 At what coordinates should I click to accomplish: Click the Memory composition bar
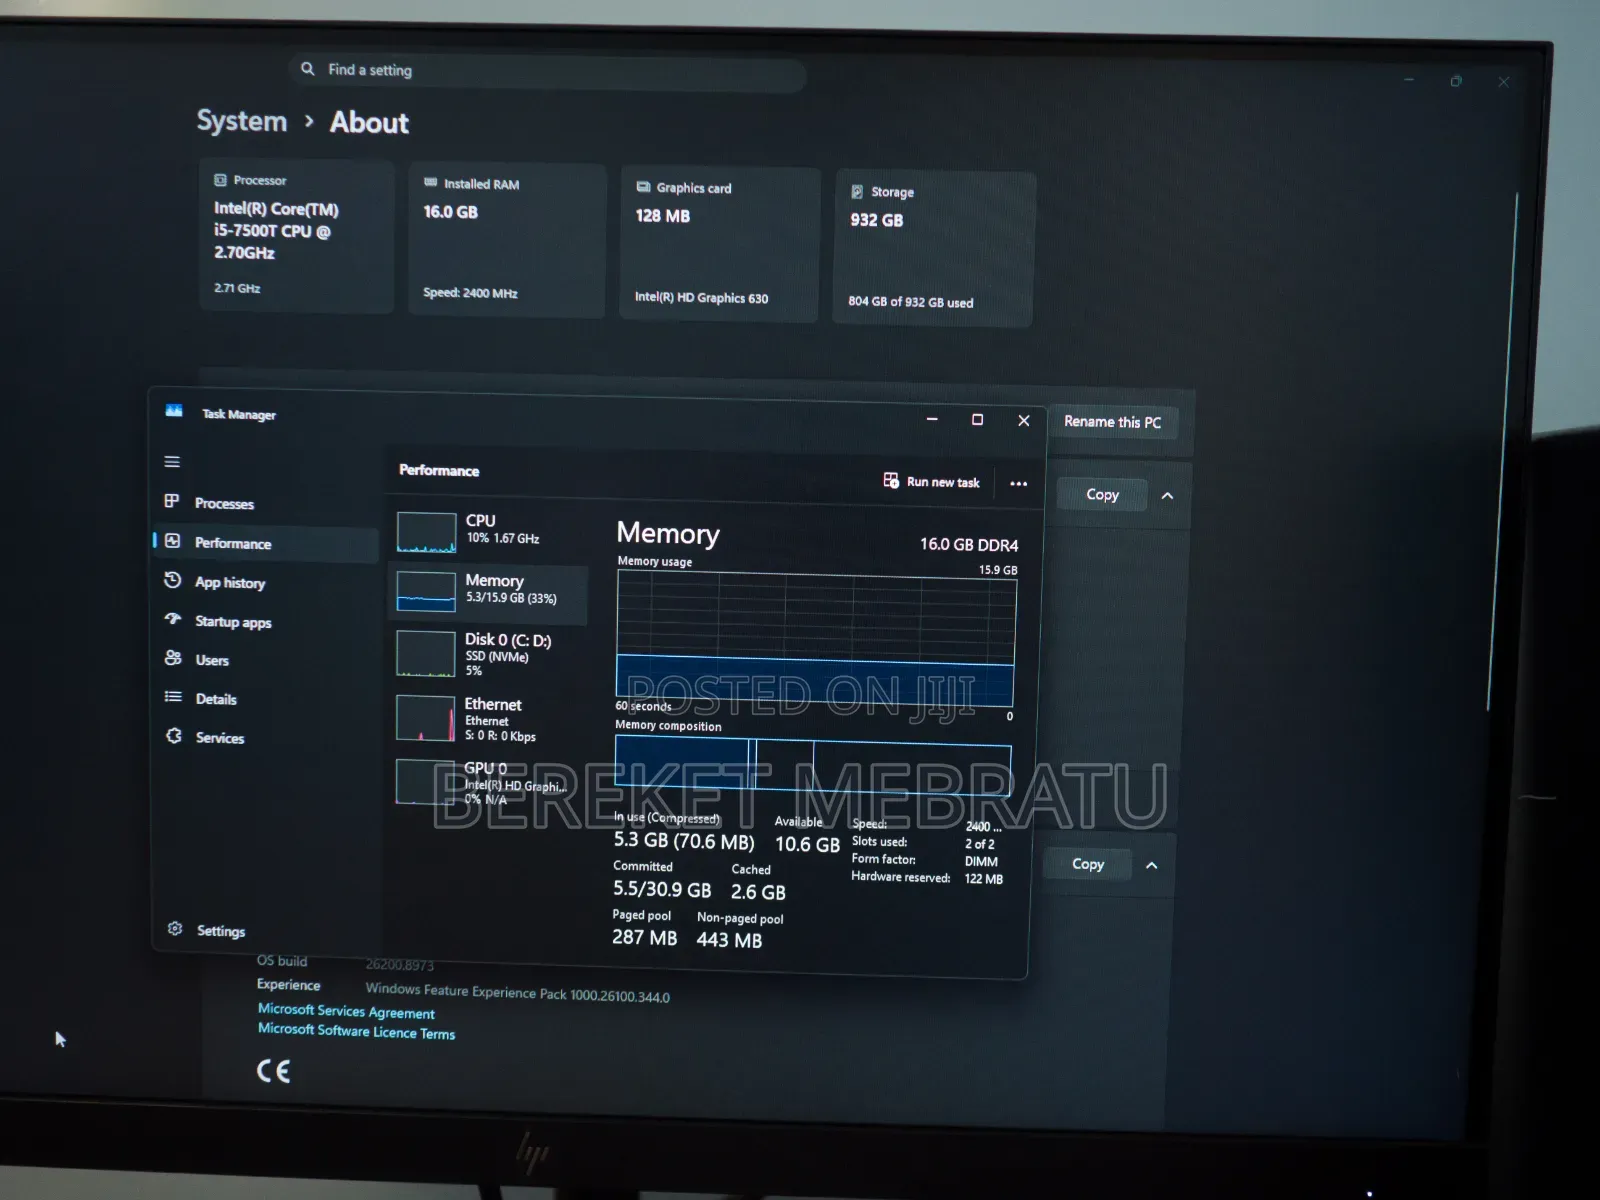point(813,766)
